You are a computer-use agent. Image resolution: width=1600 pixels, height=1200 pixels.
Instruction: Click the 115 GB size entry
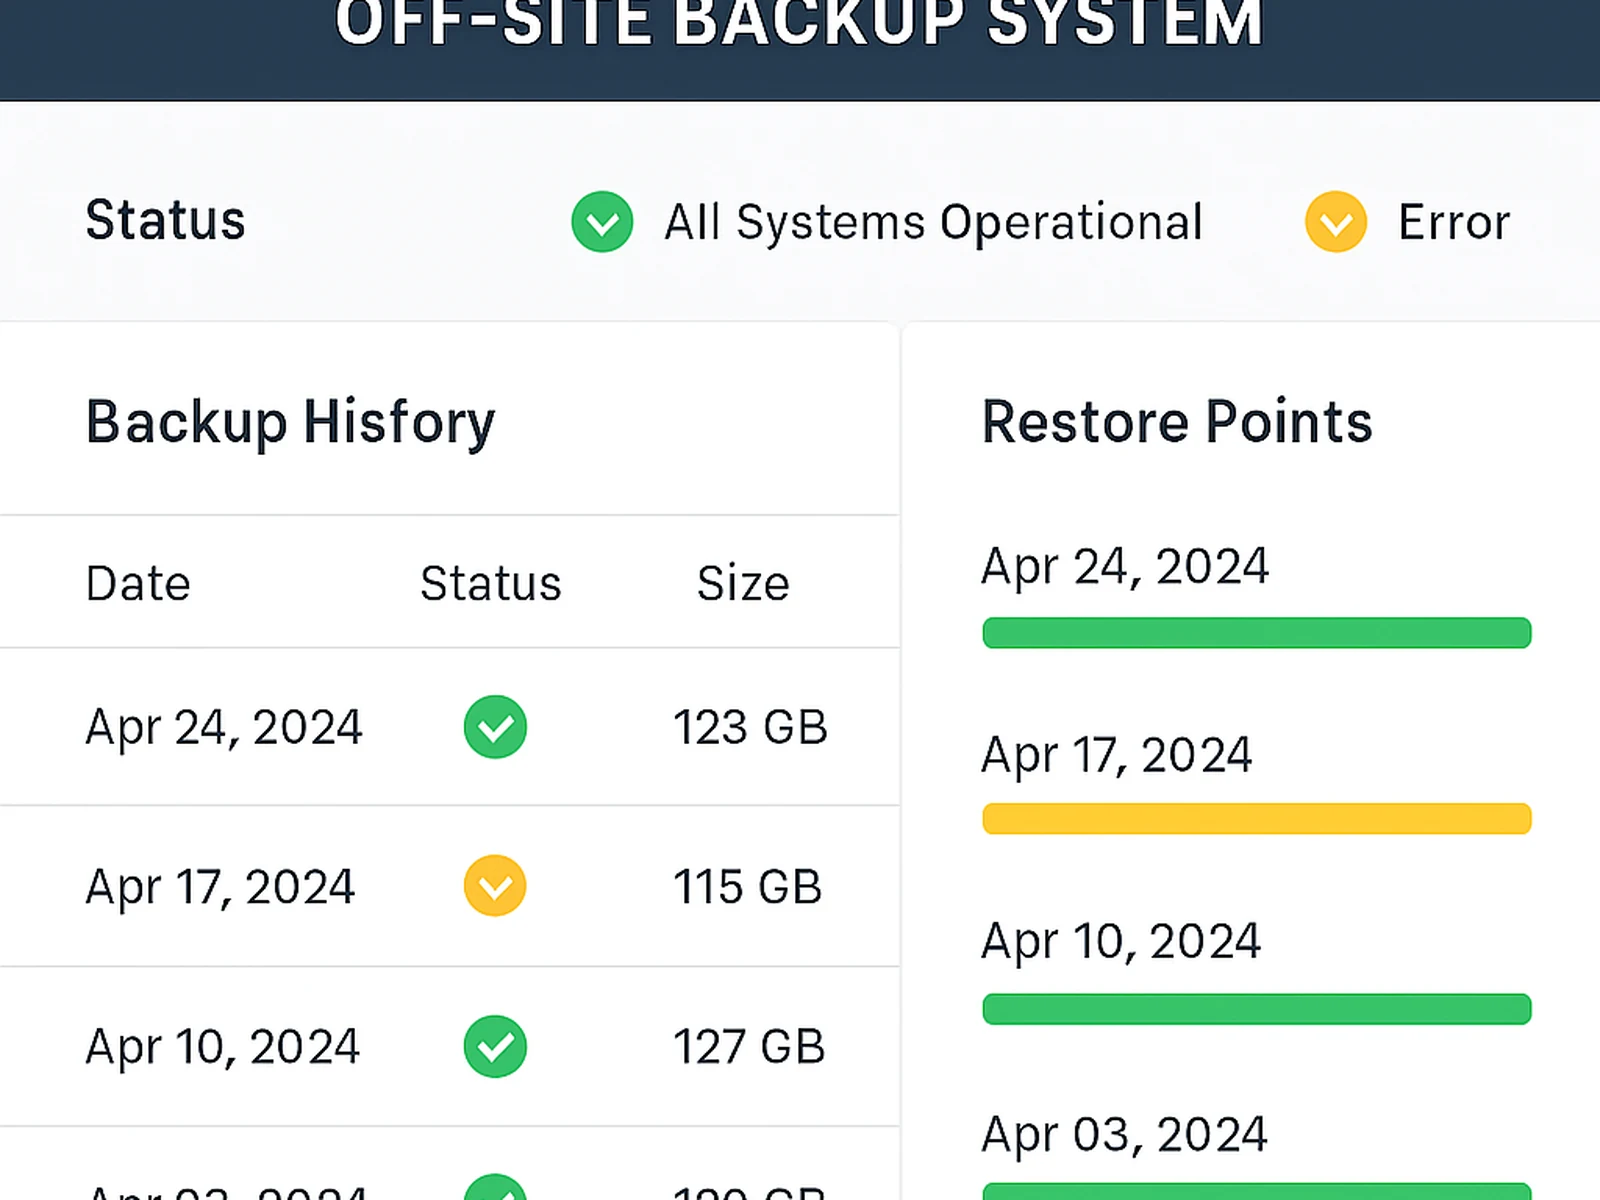747,887
